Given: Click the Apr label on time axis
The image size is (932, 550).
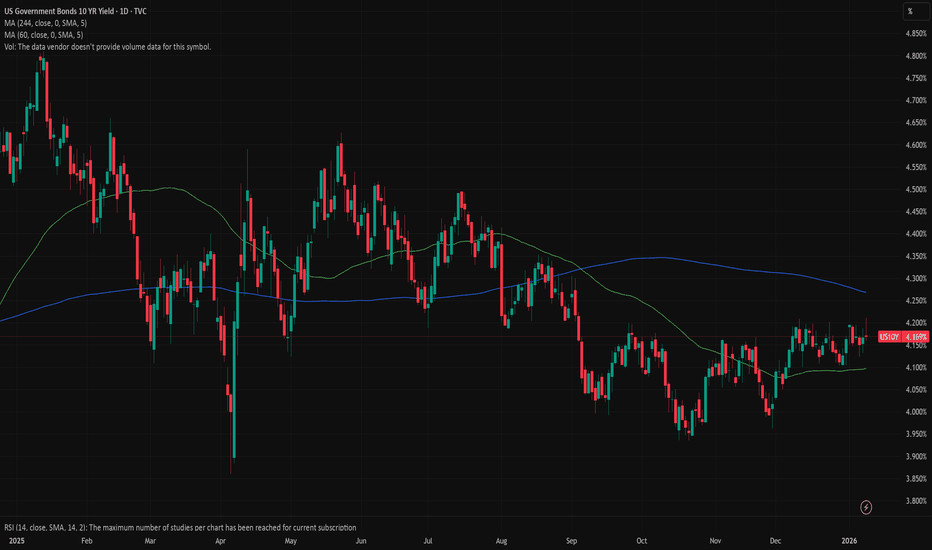Looking at the screenshot, I should click(x=220, y=539).
